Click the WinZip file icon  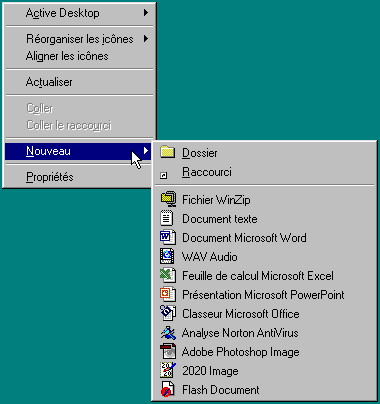(x=168, y=199)
